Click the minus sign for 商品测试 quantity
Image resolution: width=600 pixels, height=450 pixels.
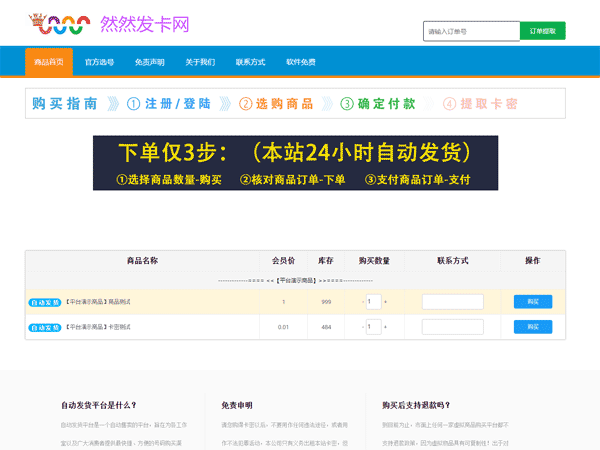point(362,301)
